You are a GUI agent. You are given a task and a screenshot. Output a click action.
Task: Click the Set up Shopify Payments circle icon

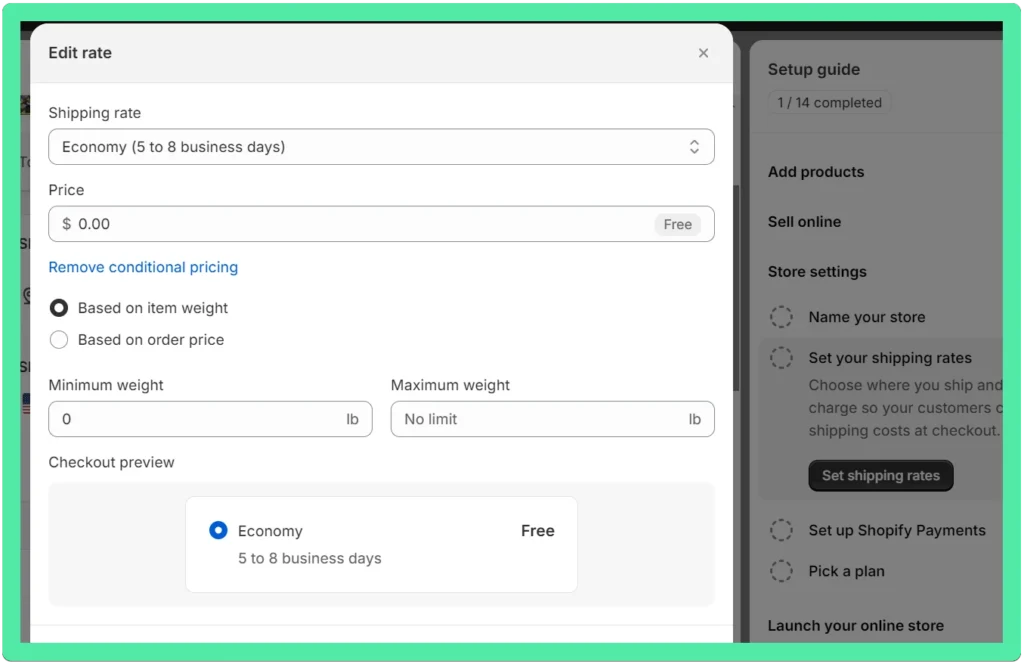[781, 530]
